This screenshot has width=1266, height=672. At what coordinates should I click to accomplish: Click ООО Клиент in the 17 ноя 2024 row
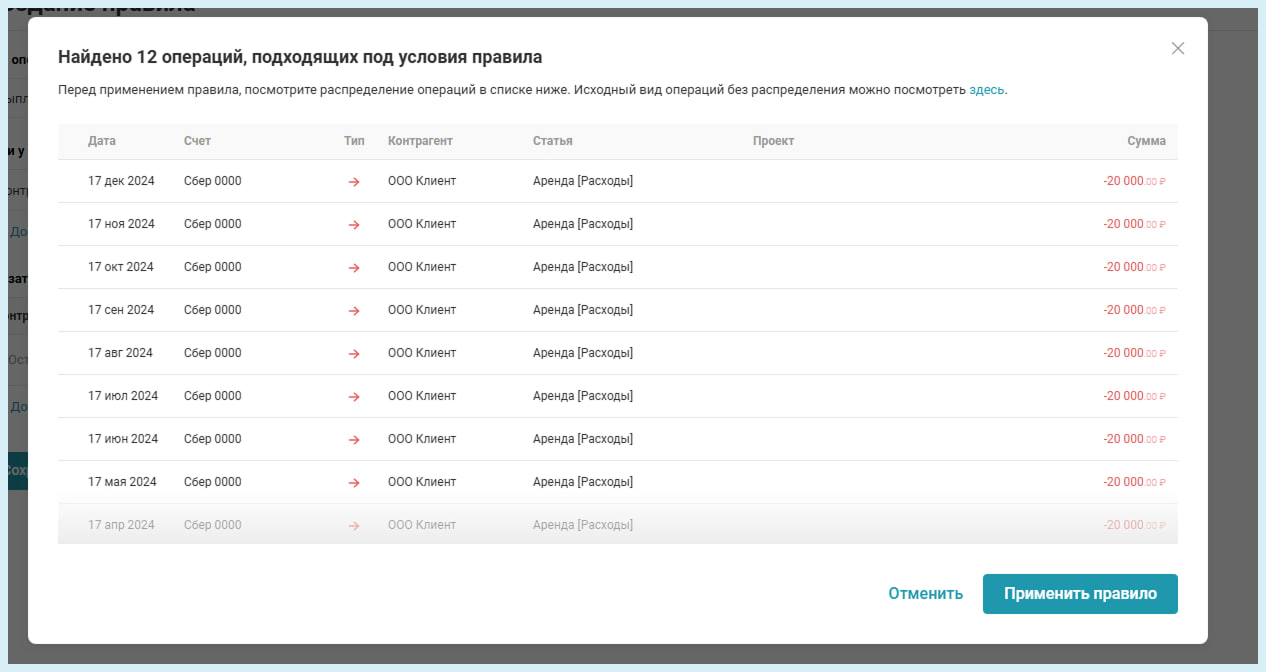pyautogui.click(x=422, y=224)
